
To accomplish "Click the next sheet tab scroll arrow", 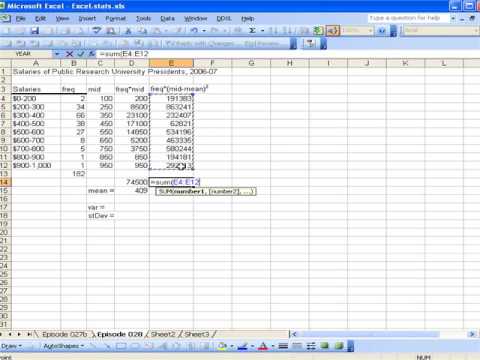I will click(x=19, y=334).
